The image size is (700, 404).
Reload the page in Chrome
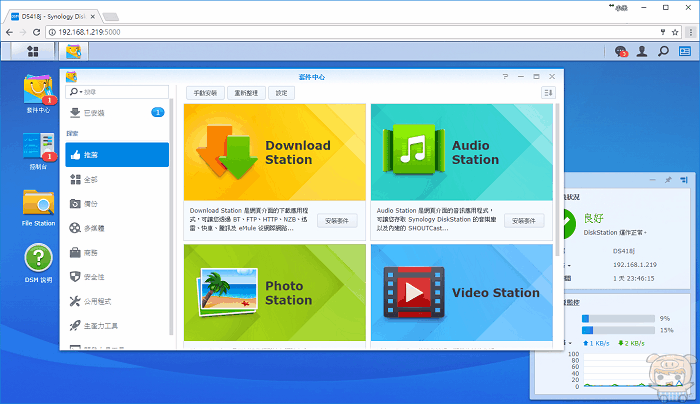37,32
